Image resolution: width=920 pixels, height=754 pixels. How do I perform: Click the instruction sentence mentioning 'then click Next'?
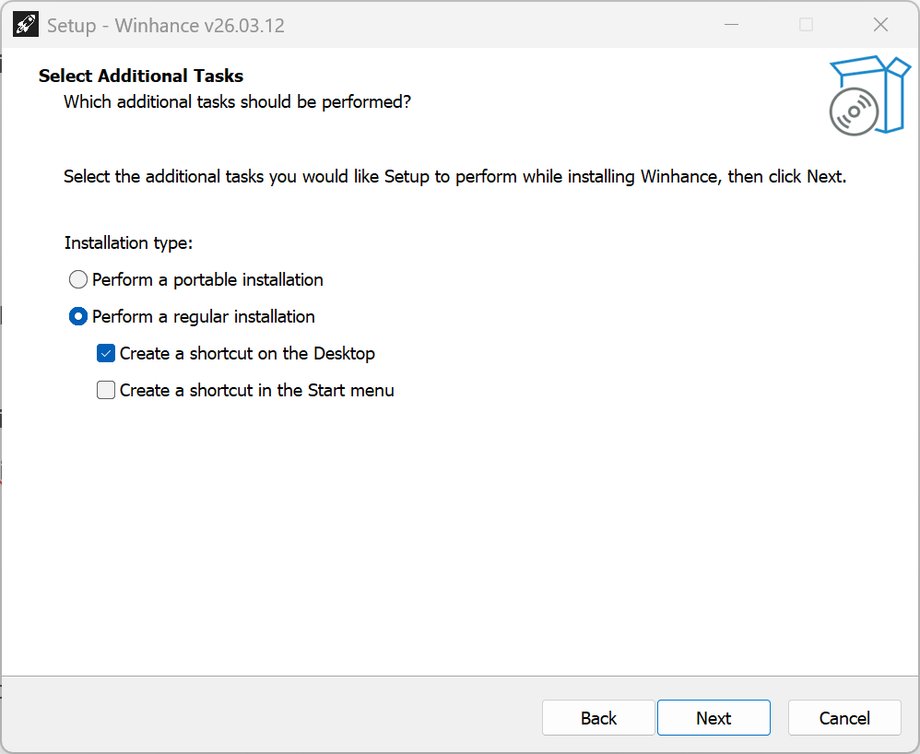(x=455, y=177)
